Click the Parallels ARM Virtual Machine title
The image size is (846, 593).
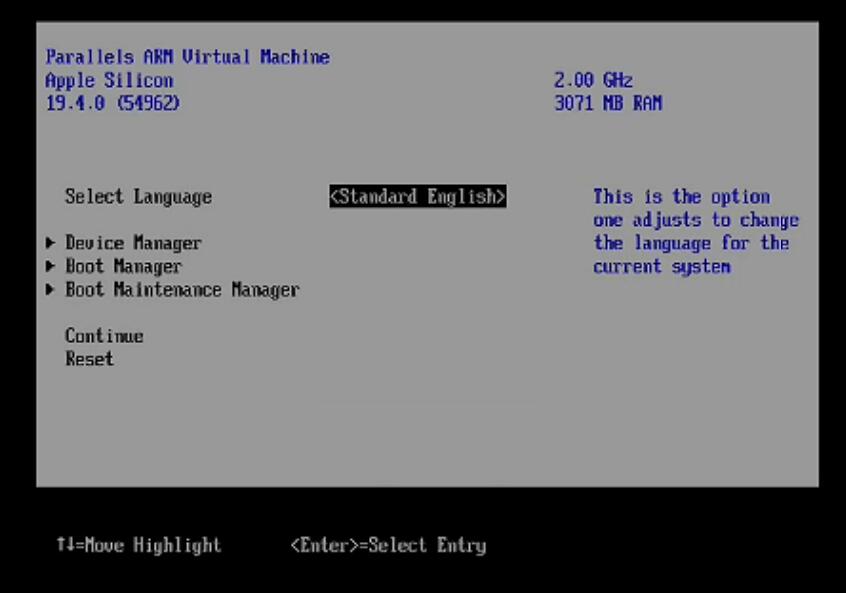tap(187, 57)
